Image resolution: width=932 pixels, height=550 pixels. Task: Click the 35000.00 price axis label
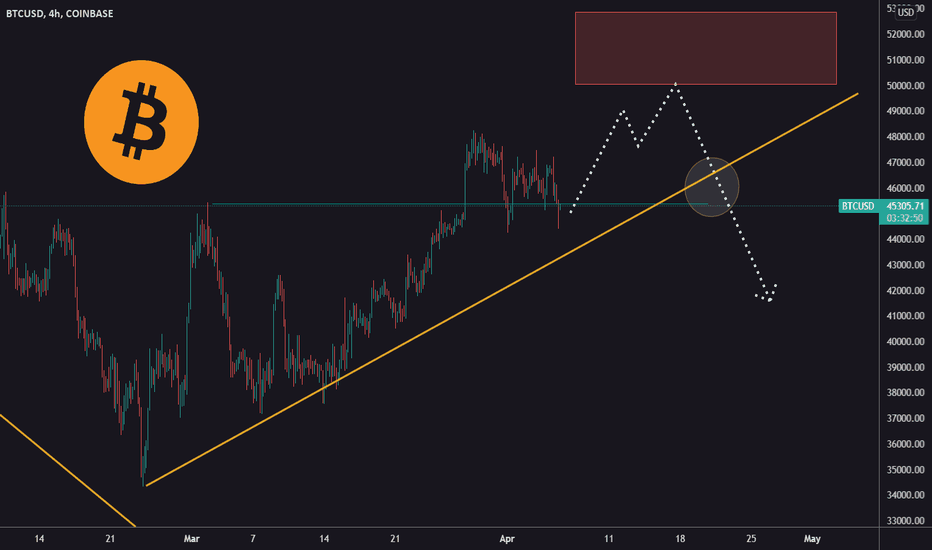pyautogui.click(x=905, y=470)
